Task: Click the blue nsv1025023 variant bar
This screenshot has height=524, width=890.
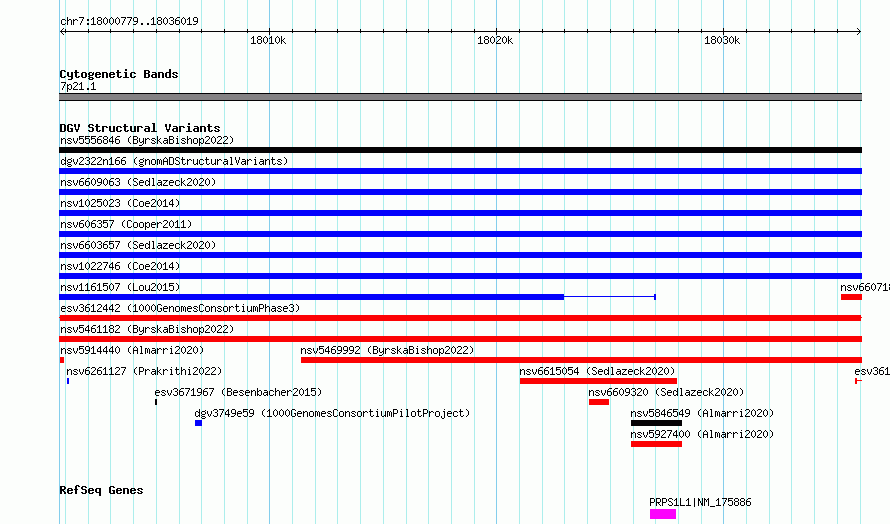Action: (460, 213)
